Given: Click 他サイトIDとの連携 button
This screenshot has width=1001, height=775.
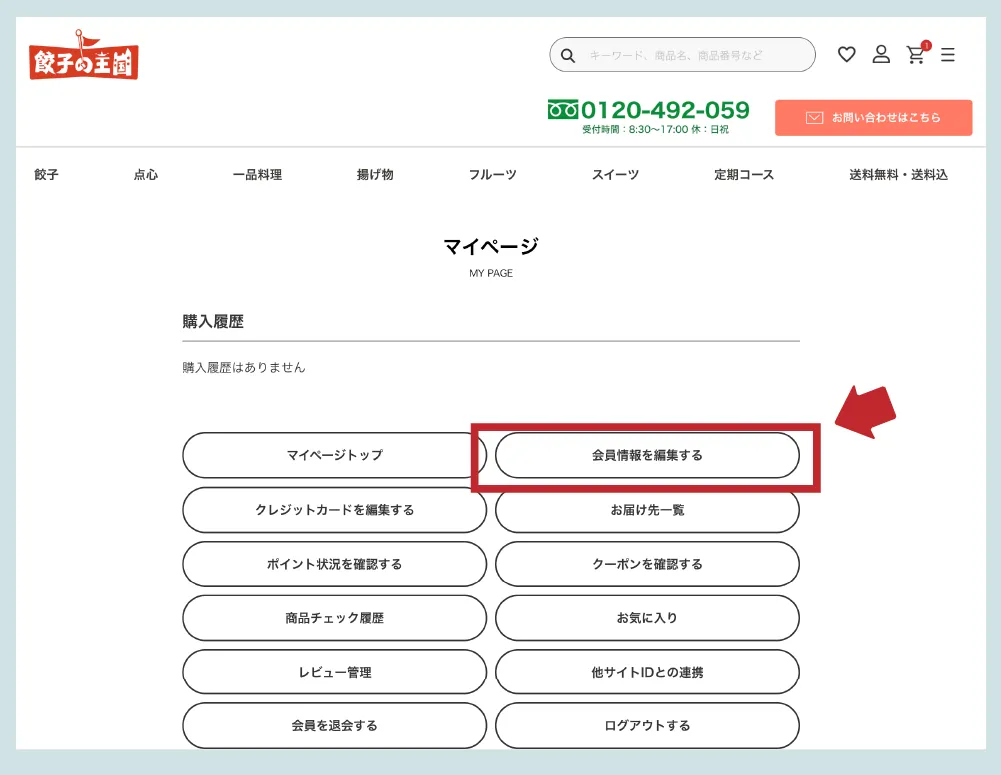Looking at the screenshot, I should pyautogui.click(x=647, y=672).
